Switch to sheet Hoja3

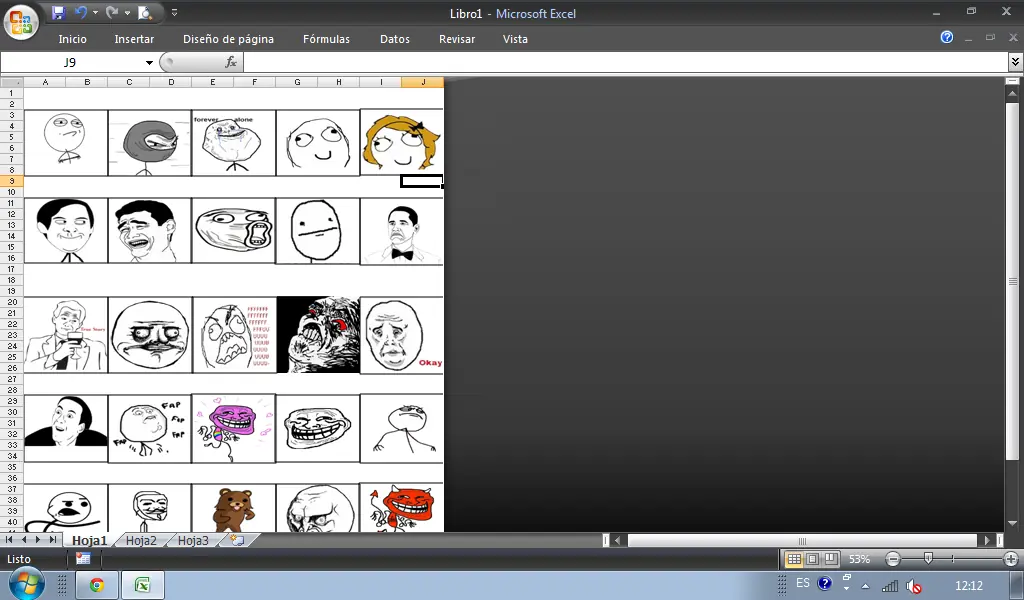pos(193,541)
